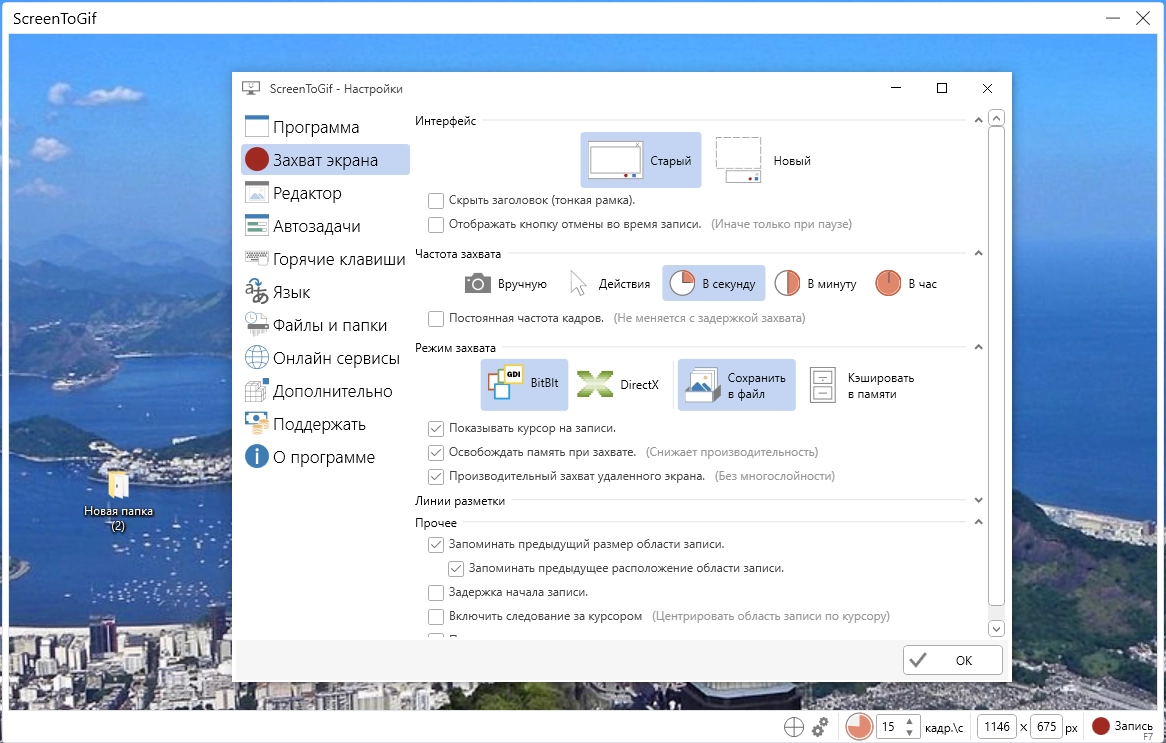The height and width of the screenshot is (743, 1166).
Task: Uncheck Запоминать предыдущее расположение области записи
Action: pos(456,569)
